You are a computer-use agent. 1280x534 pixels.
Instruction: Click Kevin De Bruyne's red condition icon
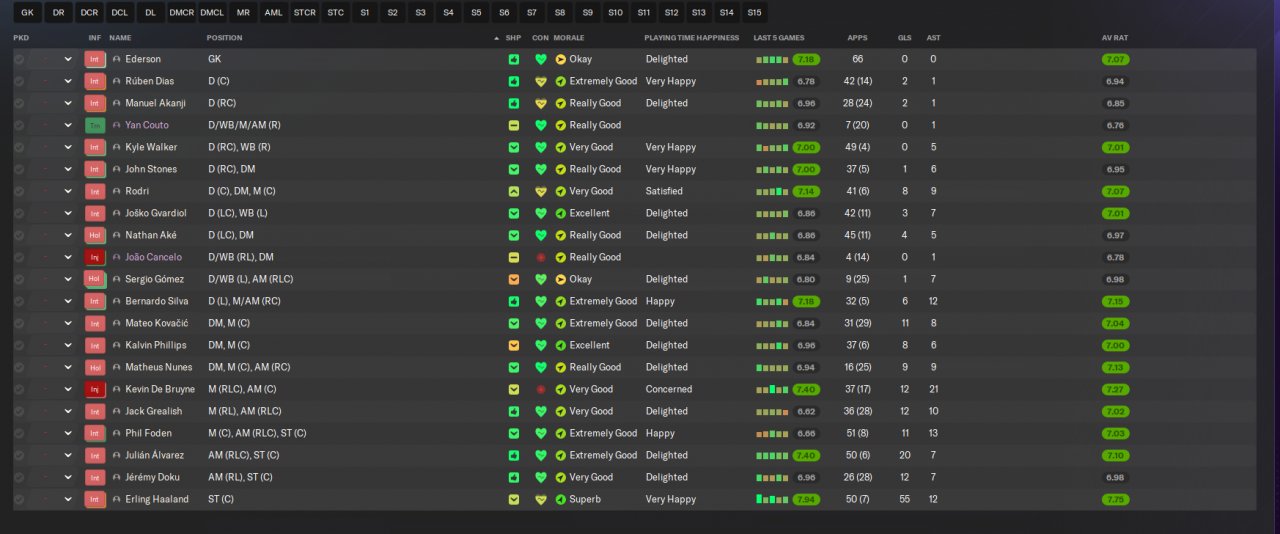click(541, 389)
